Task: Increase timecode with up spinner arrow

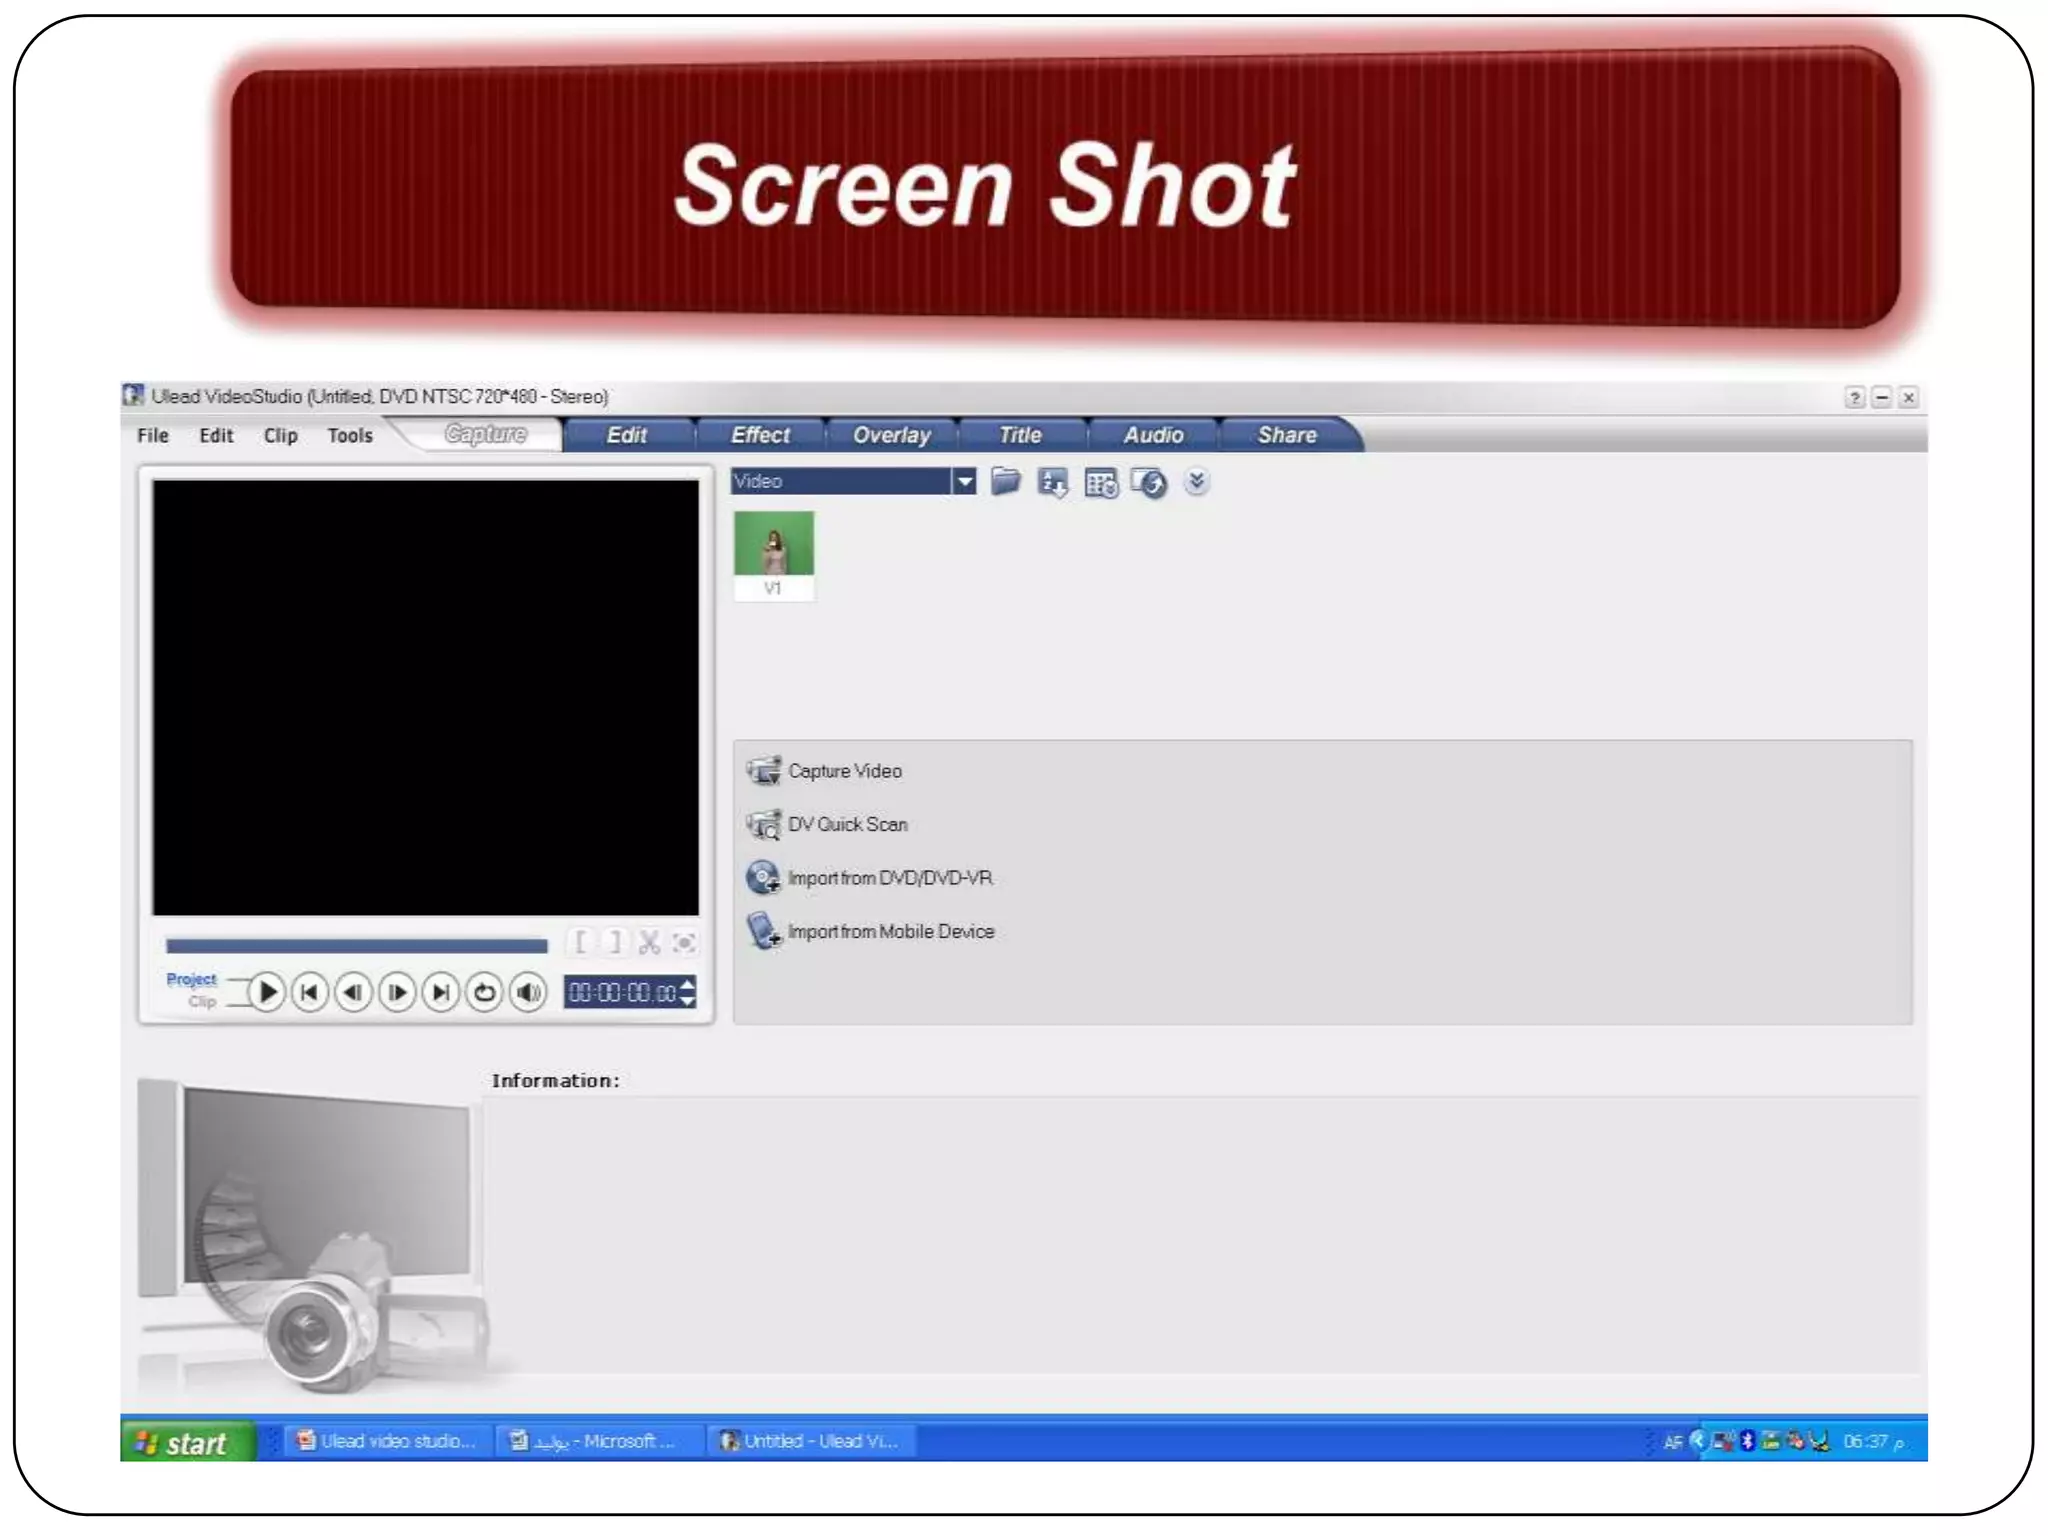Action: 688,984
